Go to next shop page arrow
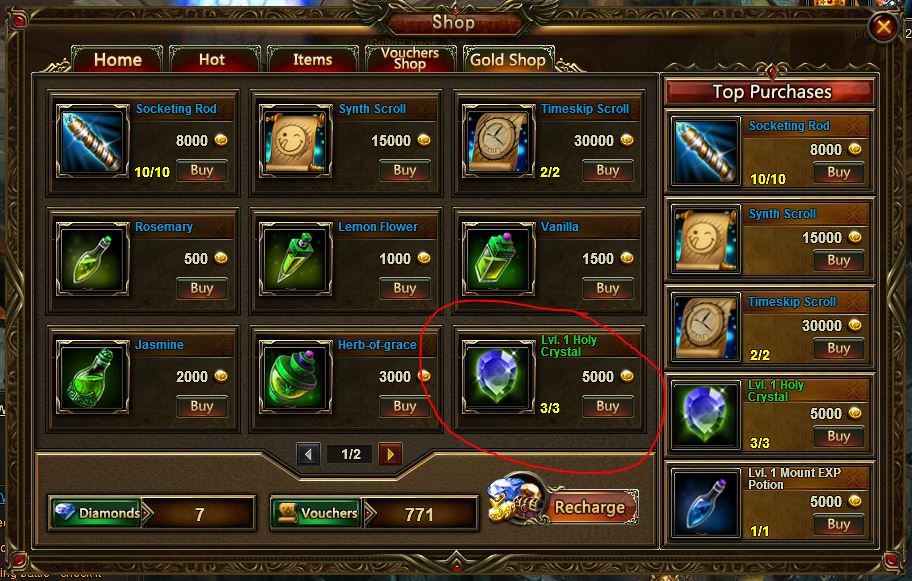912x581 pixels. click(x=390, y=454)
